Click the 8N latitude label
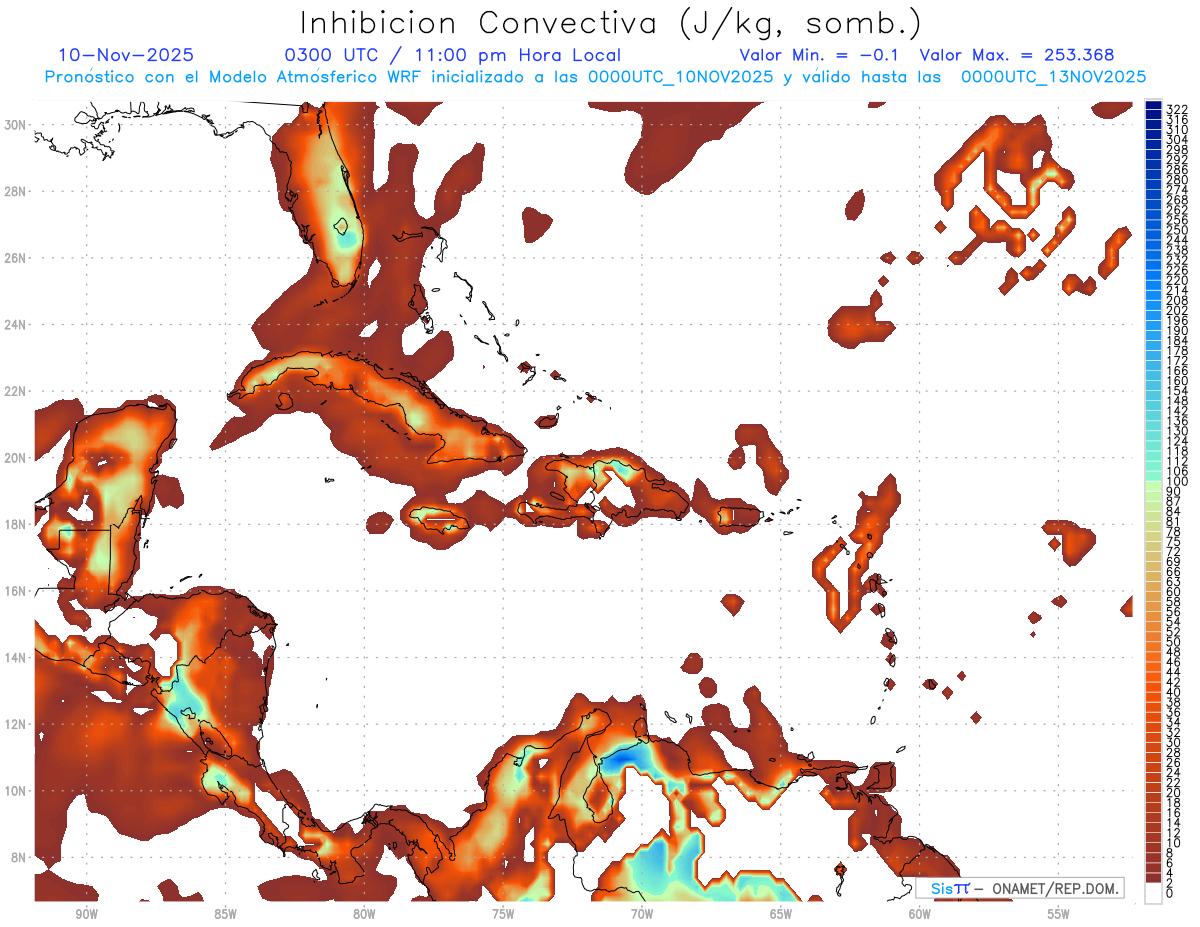The height and width of the screenshot is (927, 1200). pos(19,857)
